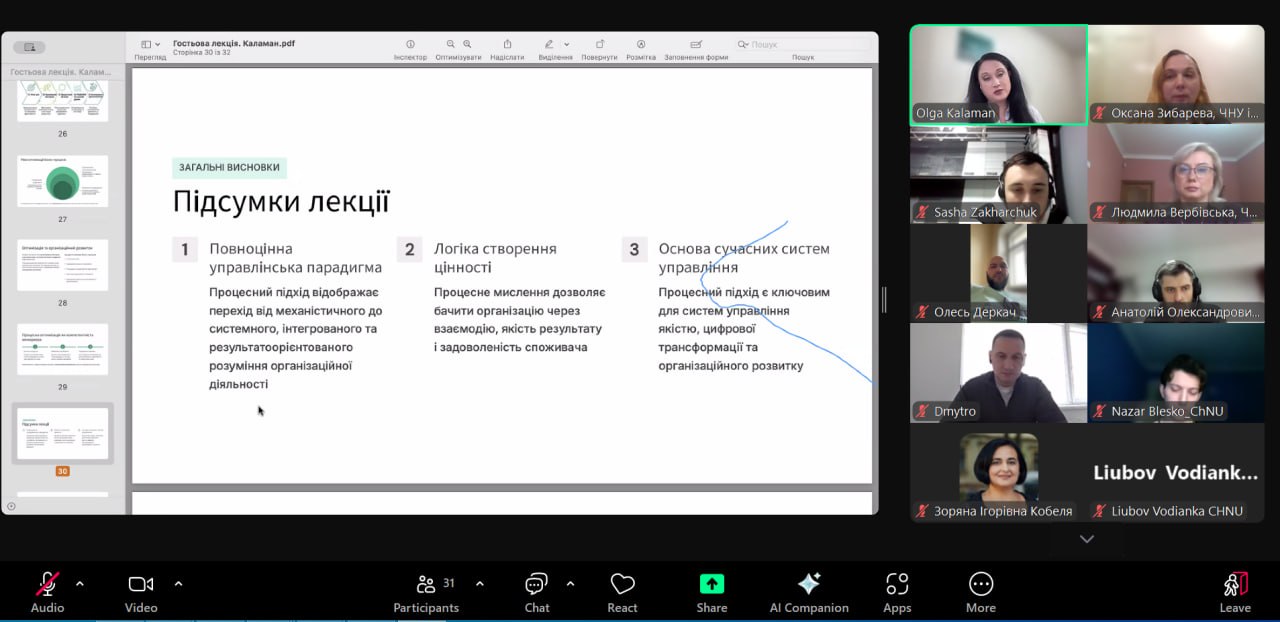
Task: Open video options chevron next to Video
Action: pyautogui.click(x=178, y=583)
